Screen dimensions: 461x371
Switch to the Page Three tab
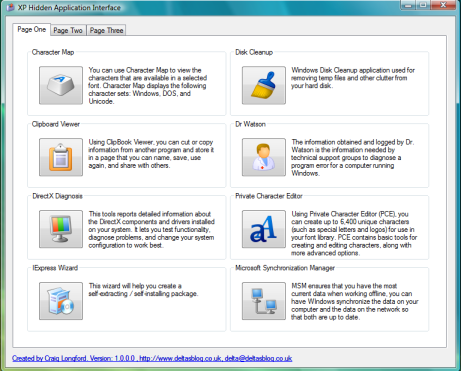106,30
